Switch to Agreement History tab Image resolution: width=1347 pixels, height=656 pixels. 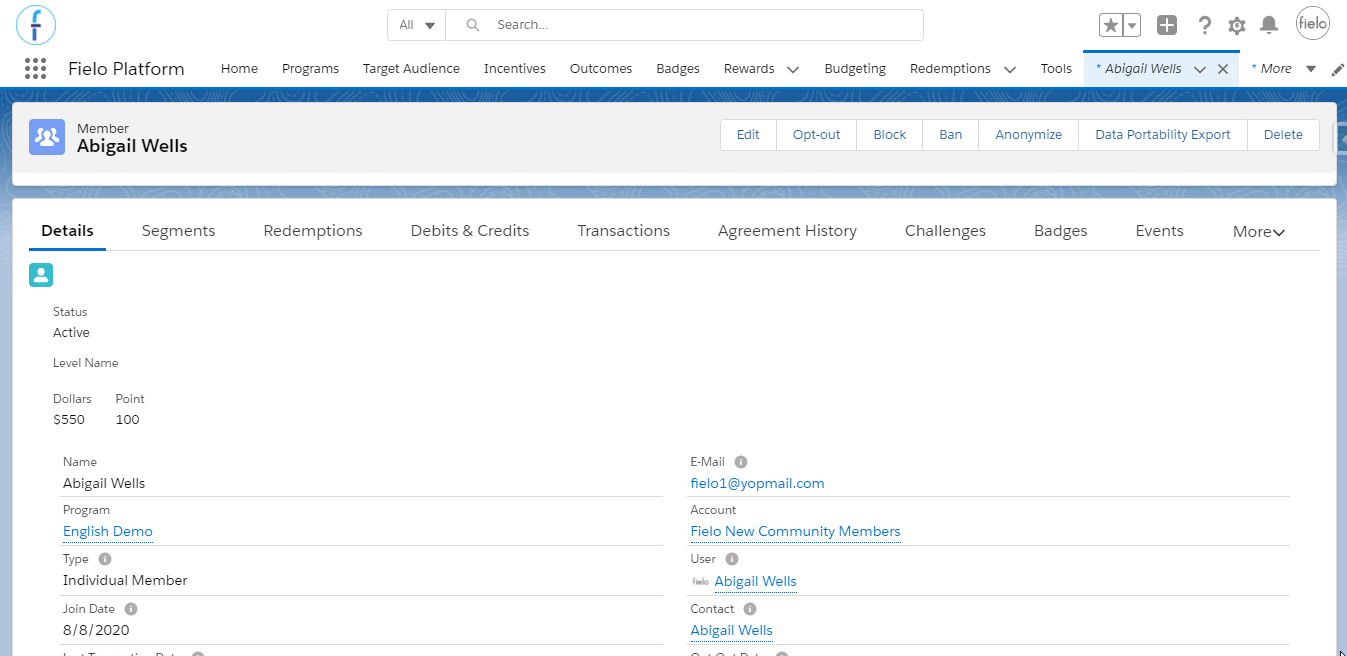pos(787,231)
